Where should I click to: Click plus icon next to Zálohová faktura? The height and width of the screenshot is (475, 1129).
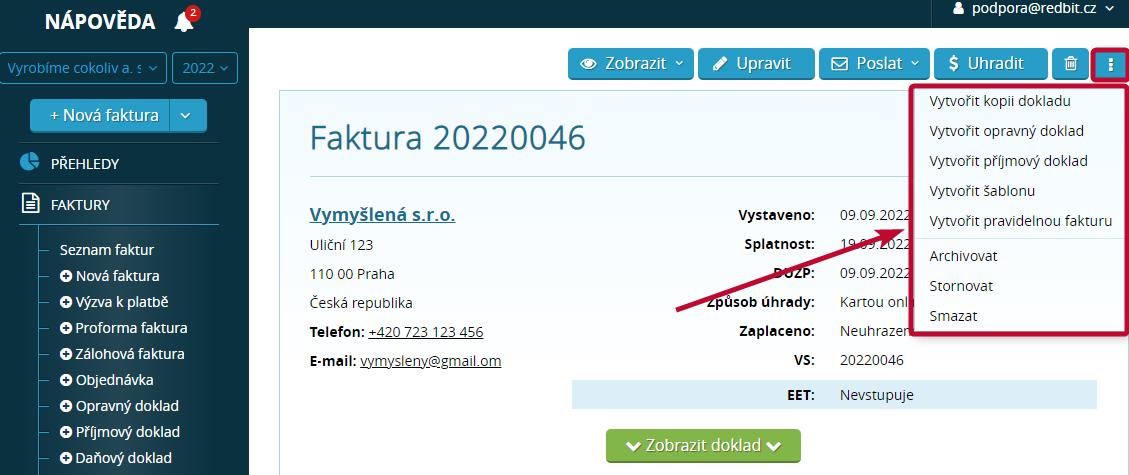[66, 354]
